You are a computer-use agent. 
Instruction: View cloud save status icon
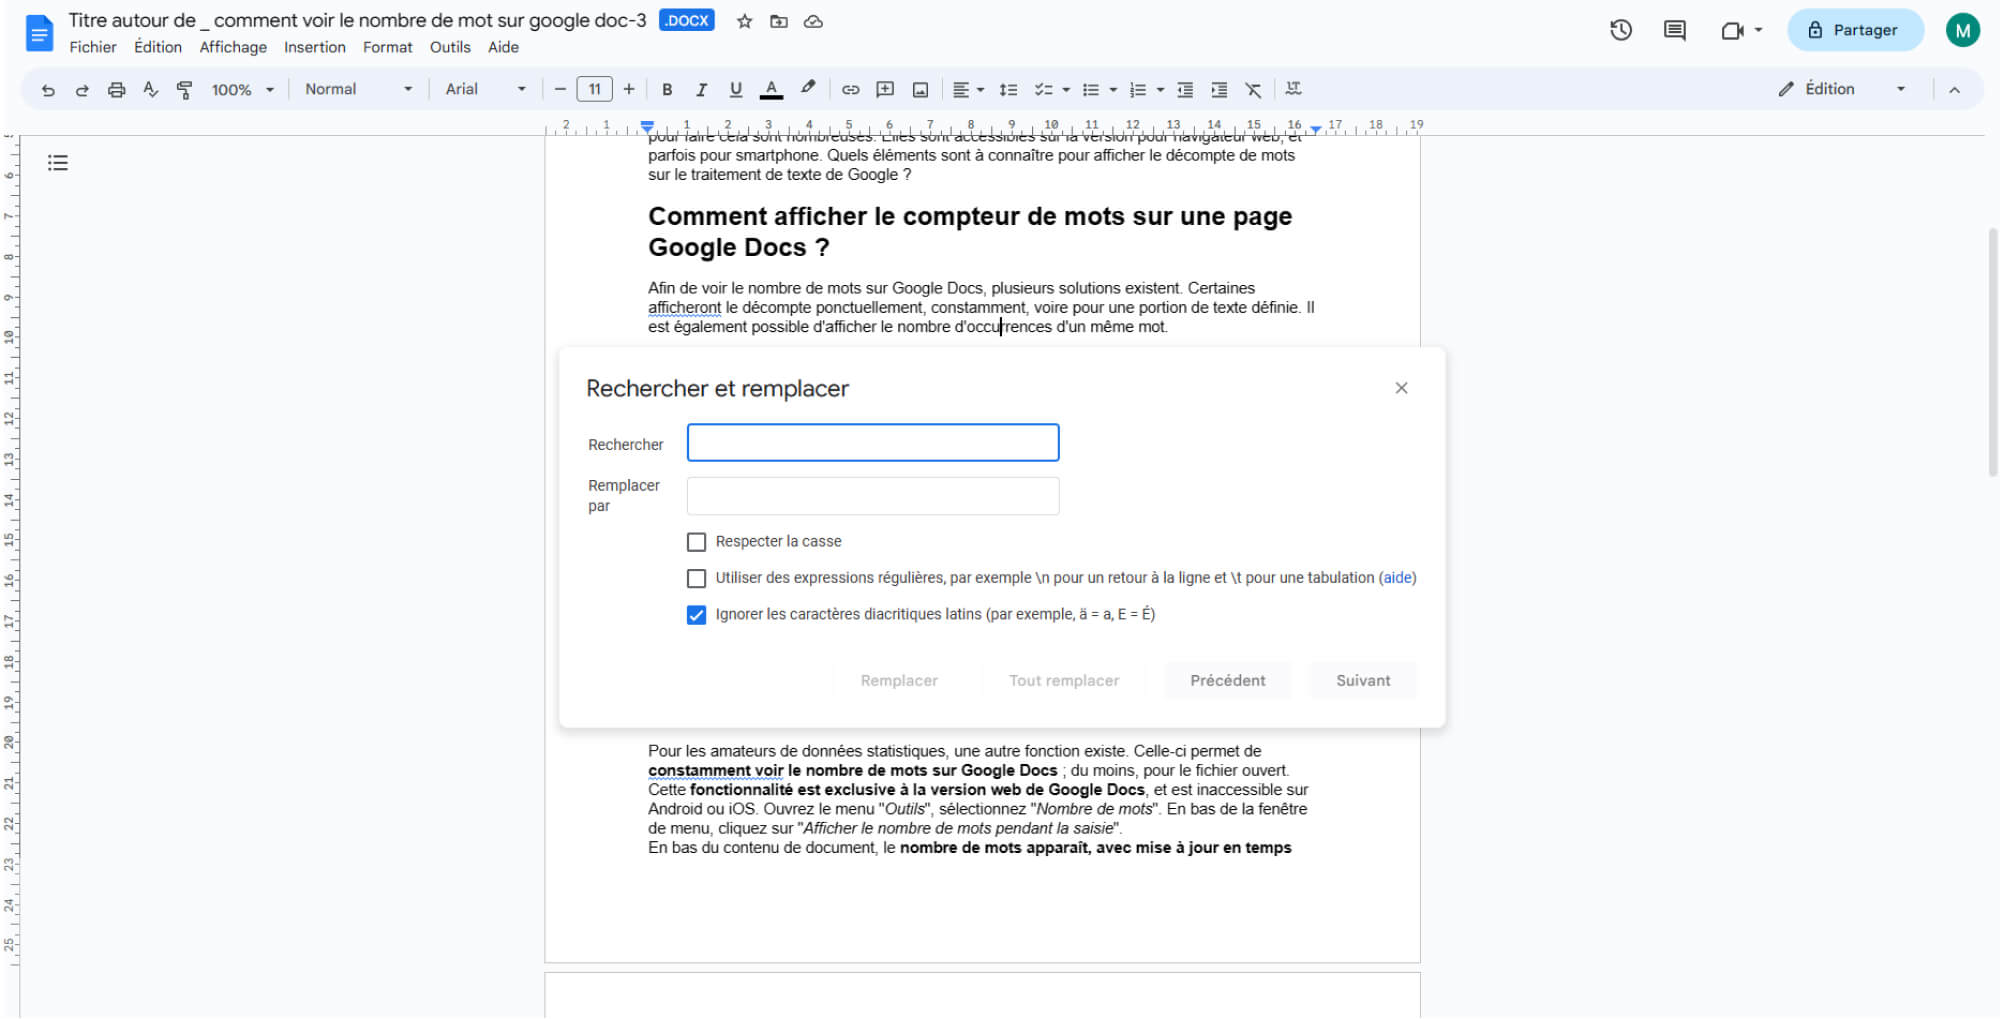[x=814, y=21]
